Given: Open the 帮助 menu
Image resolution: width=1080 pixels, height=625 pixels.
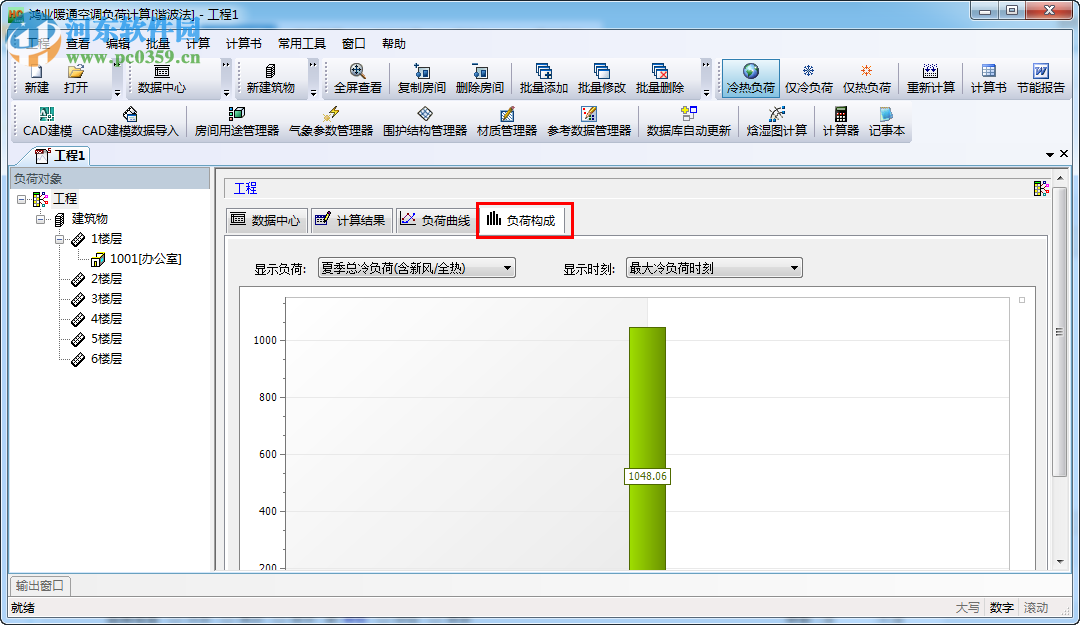Looking at the screenshot, I should (x=393, y=43).
